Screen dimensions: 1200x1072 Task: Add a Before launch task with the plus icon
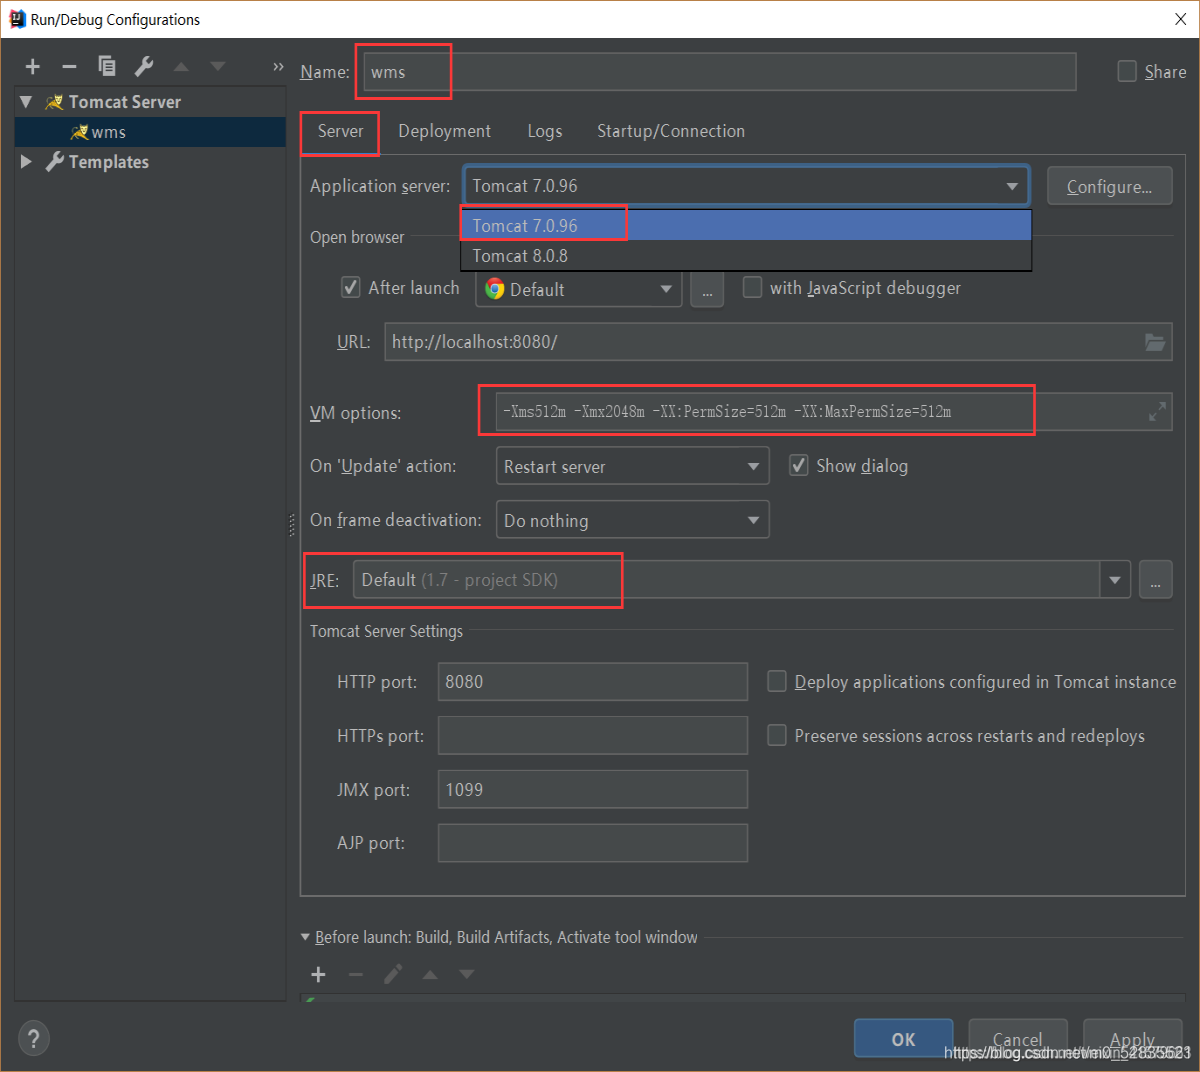point(319,974)
